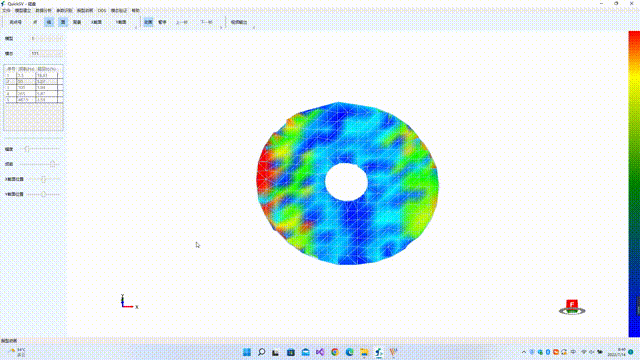The width and height of the screenshot is (640, 360).
Task: Open the first menu in the menu bar
Action: click(x=6, y=10)
